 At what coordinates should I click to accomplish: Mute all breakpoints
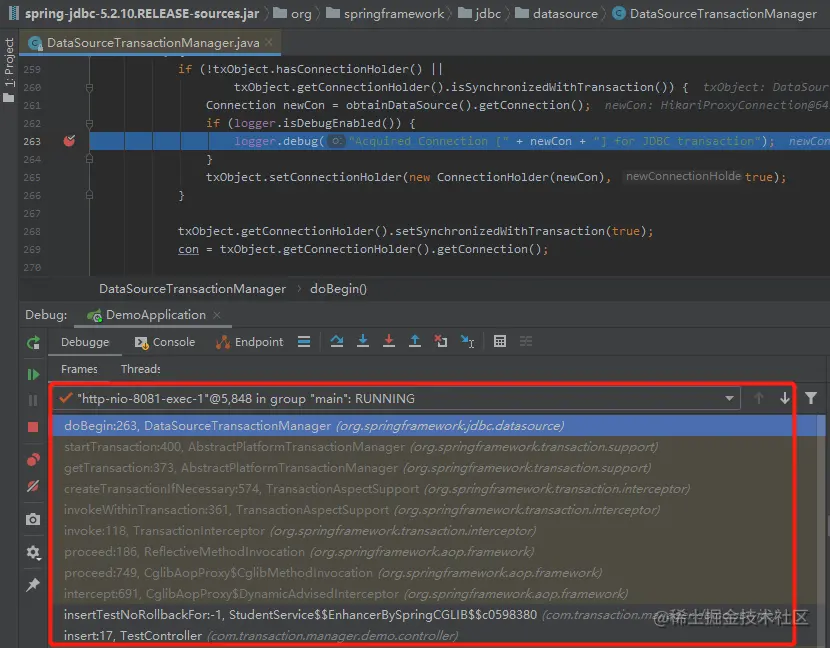point(33,486)
